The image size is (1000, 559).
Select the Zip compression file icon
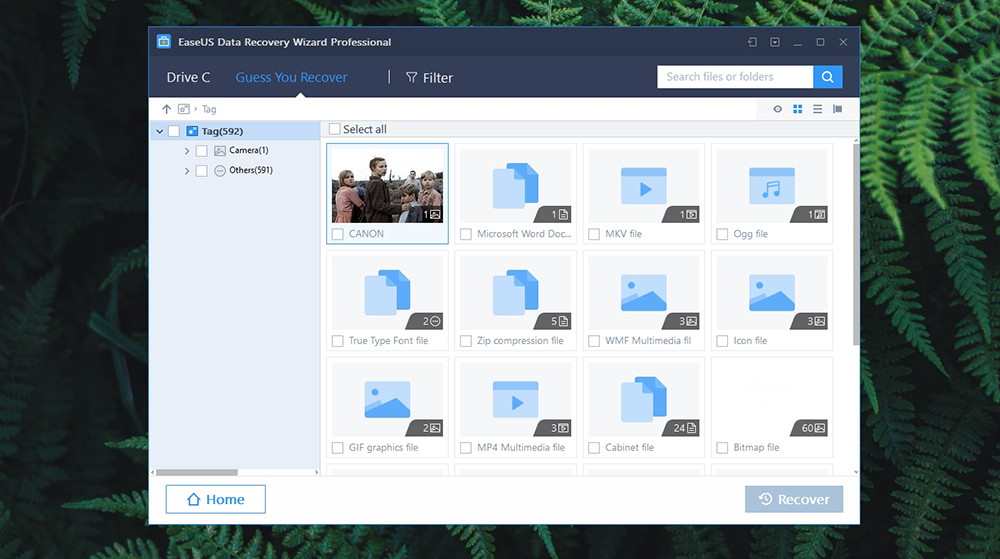click(515, 293)
